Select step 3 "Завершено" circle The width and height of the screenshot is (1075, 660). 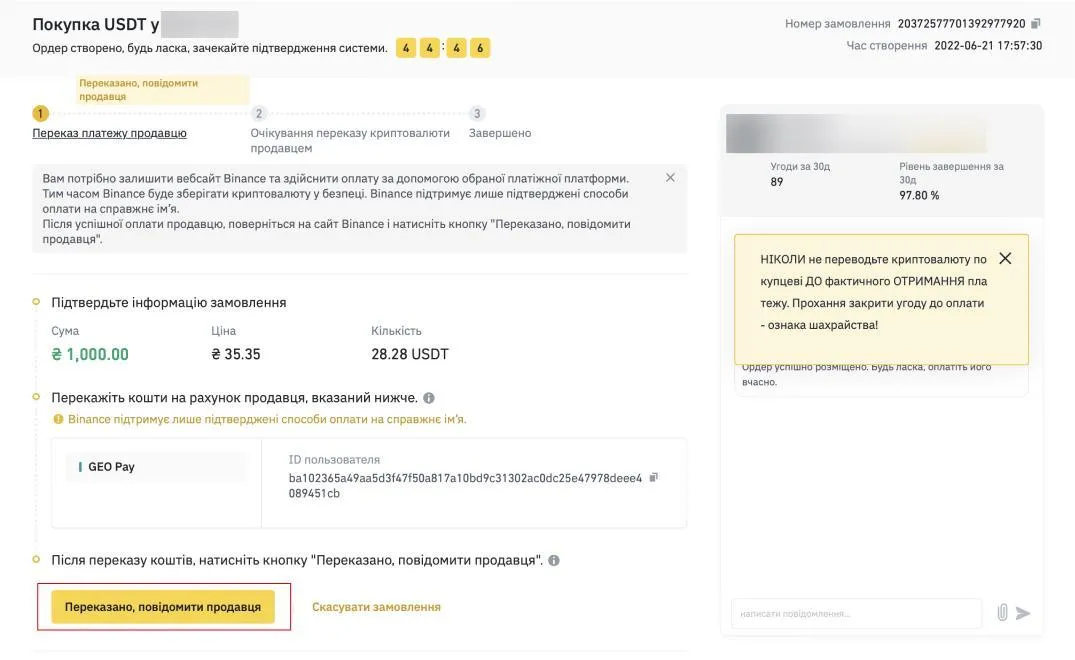click(x=477, y=114)
